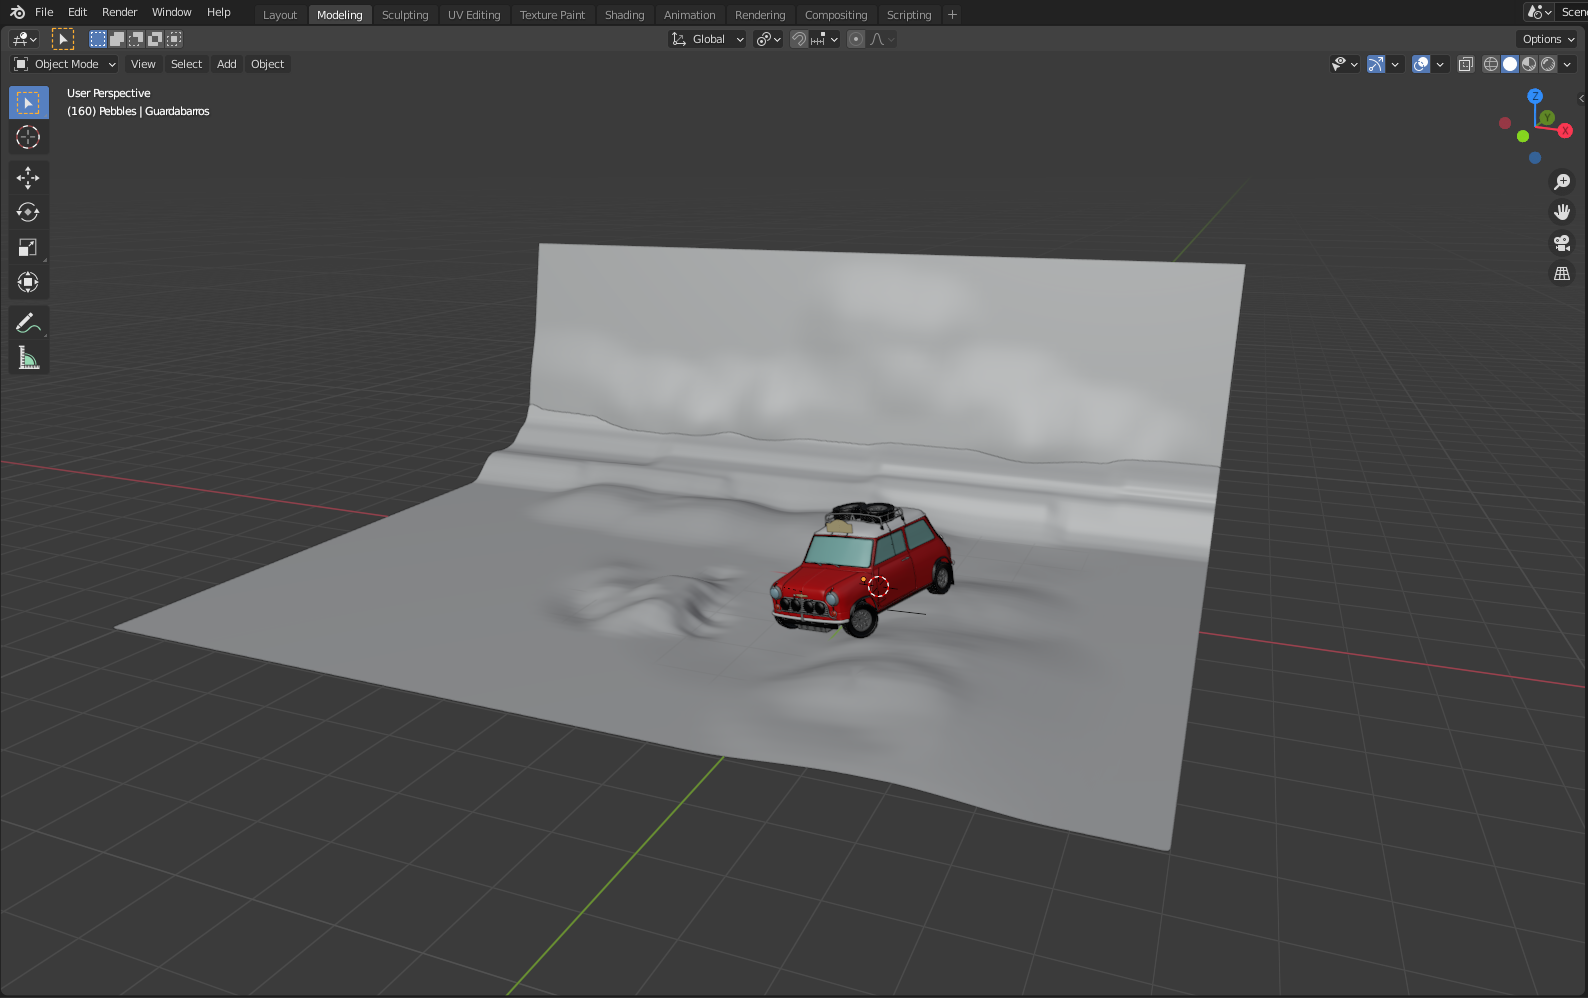Select solid viewport shading
Image resolution: width=1588 pixels, height=998 pixels.
point(1510,64)
